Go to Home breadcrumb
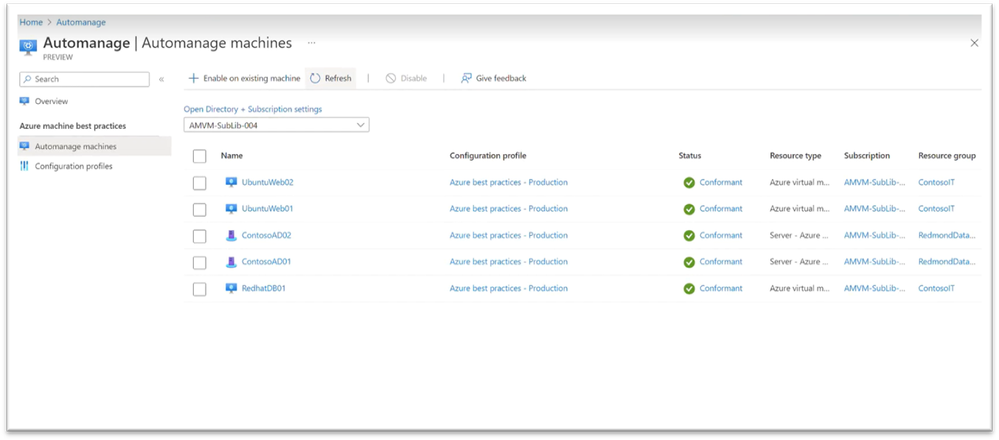 coord(31,22)
